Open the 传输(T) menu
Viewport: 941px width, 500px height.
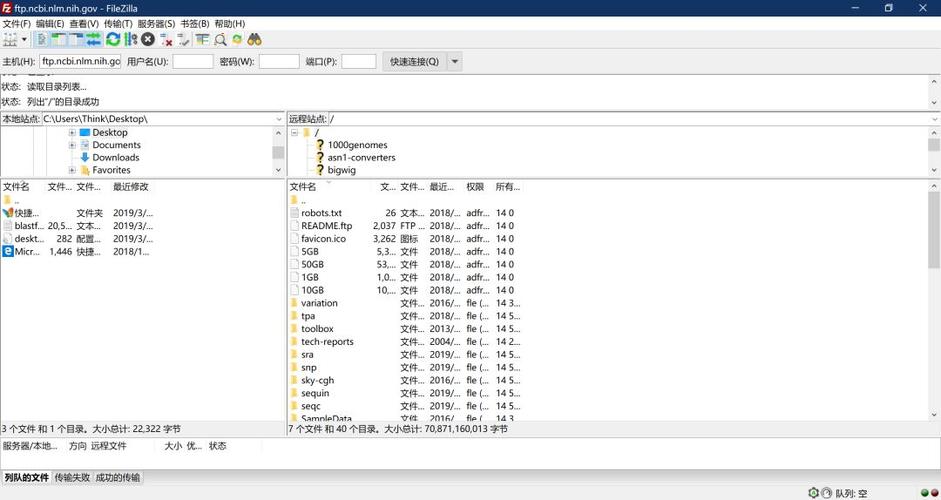coord(118,24)
